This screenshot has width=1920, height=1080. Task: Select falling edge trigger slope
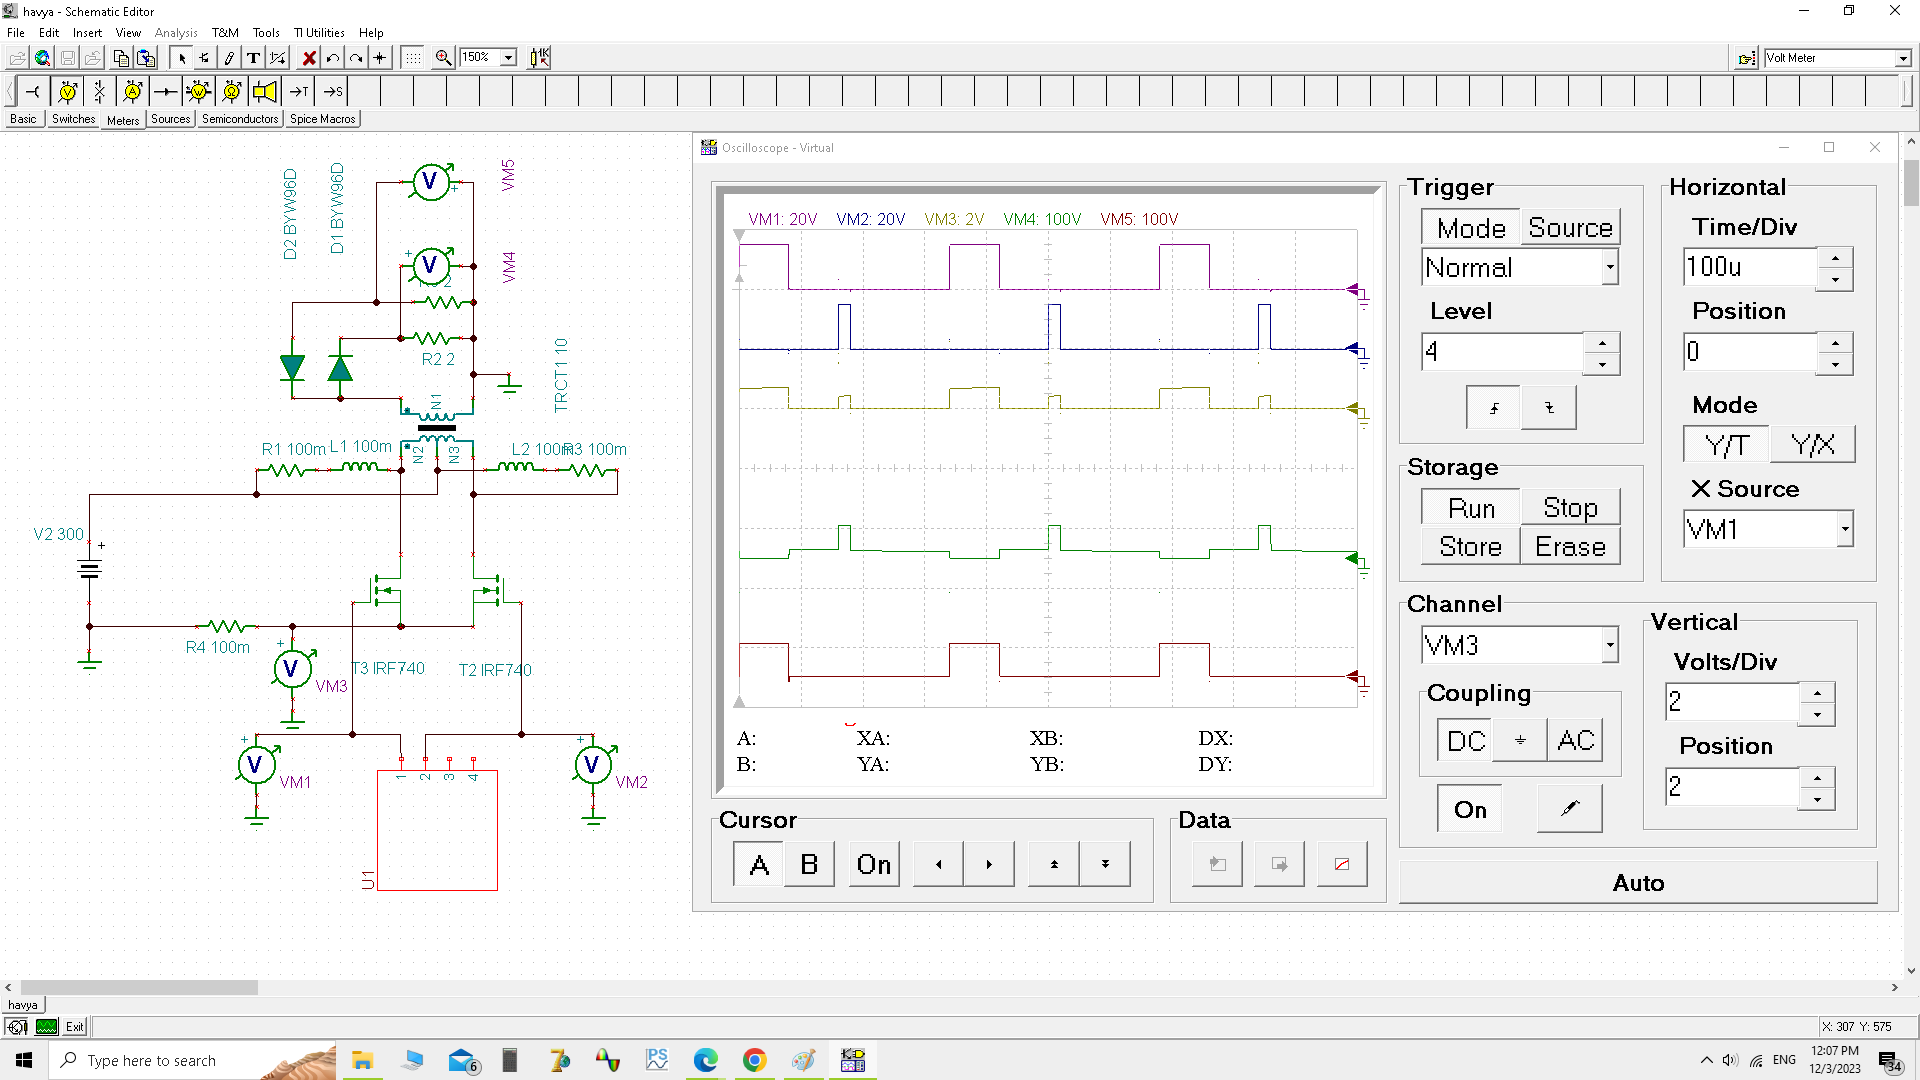coord(1549,408)
